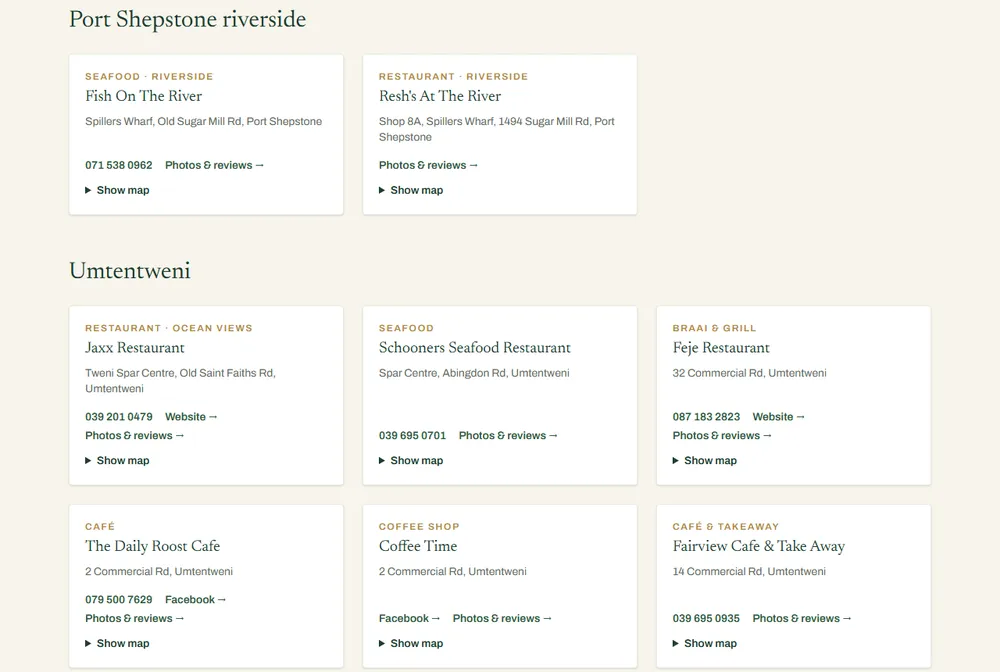
Task: Call Fish On The River at 071 538 0962
Action: [119, 165]
